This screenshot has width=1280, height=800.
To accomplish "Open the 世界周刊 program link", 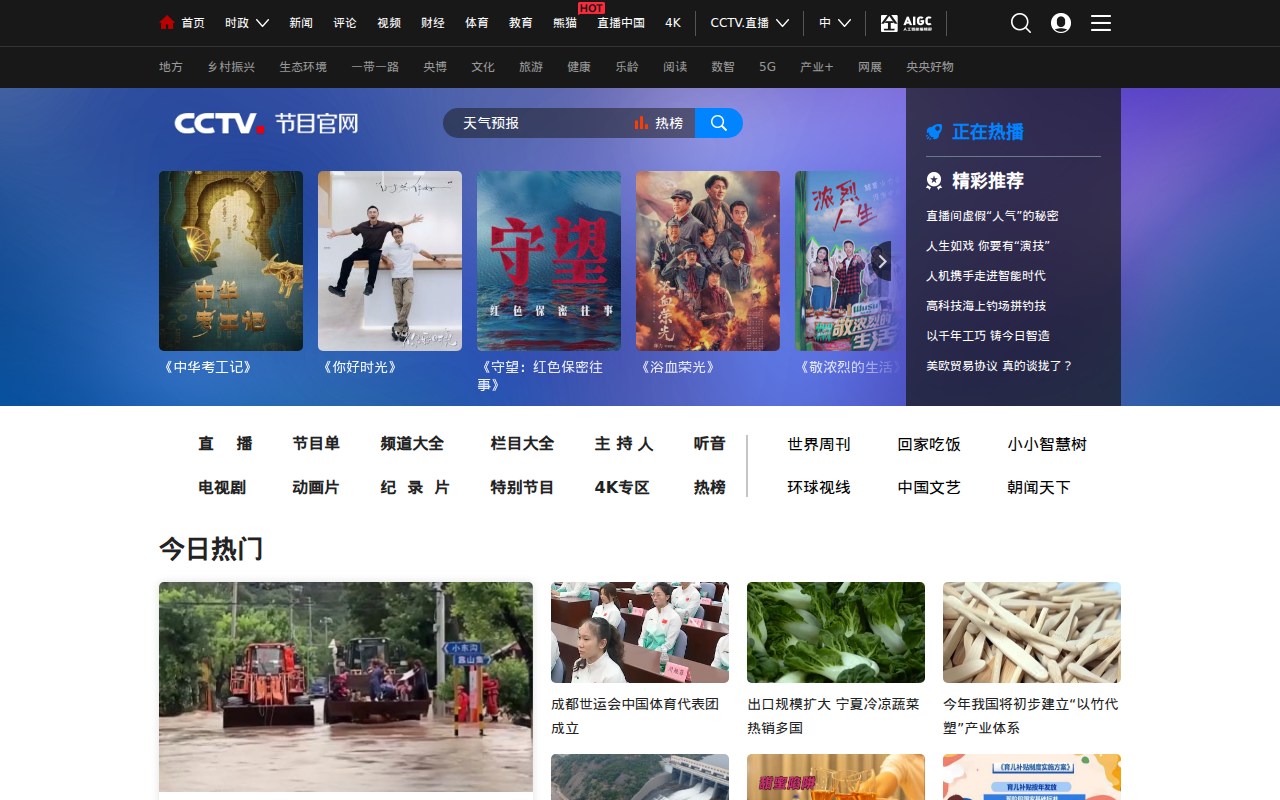I will point(819,444).
